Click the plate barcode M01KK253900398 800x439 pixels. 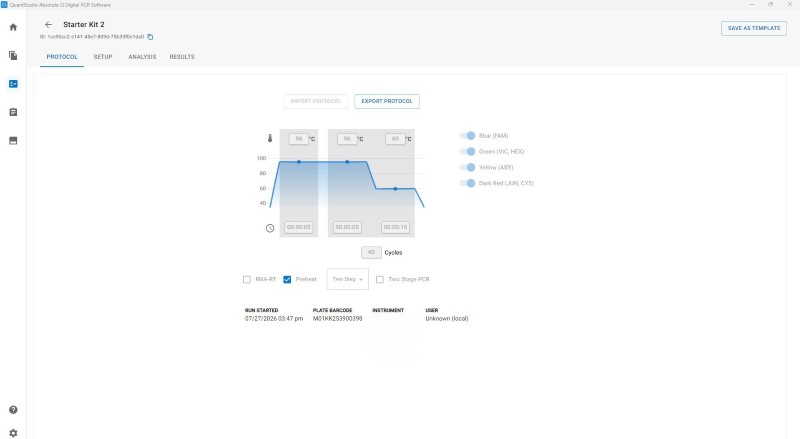(x=337, y=319)
